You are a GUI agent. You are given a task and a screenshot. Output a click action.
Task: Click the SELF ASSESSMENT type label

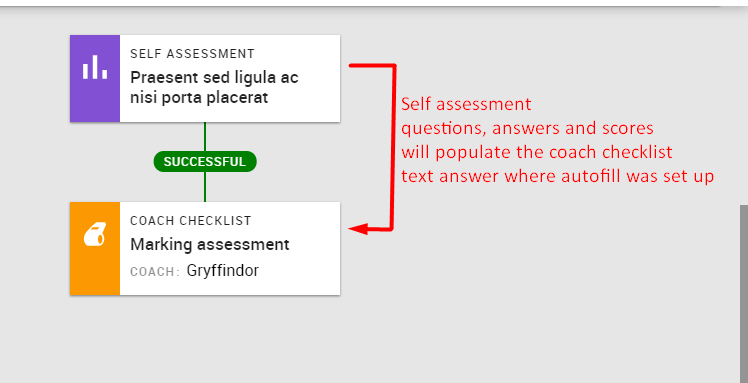192,54
